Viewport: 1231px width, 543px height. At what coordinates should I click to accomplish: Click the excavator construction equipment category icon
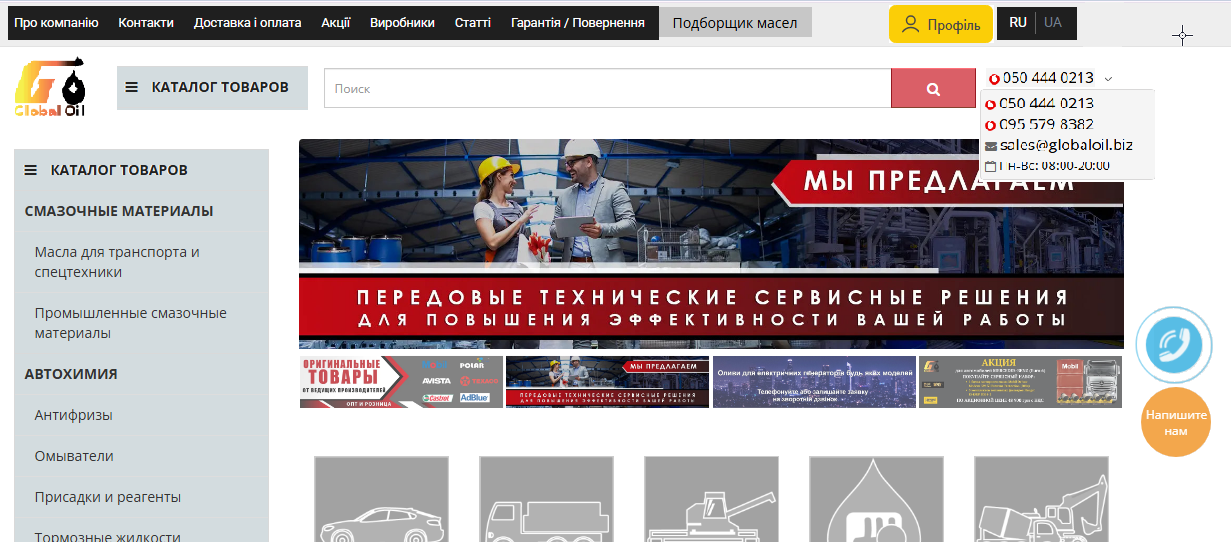pyautogui.click(x=1041, y=499)
